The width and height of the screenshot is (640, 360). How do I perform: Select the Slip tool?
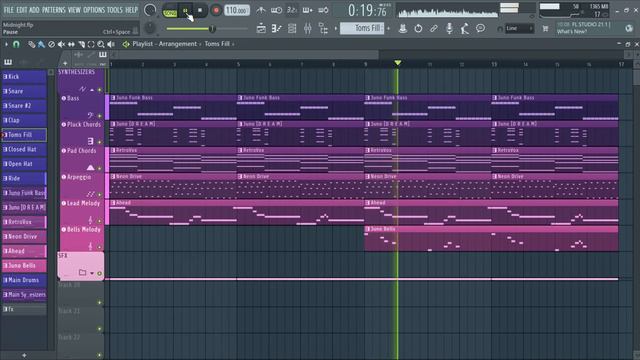[x=71, y=44]
